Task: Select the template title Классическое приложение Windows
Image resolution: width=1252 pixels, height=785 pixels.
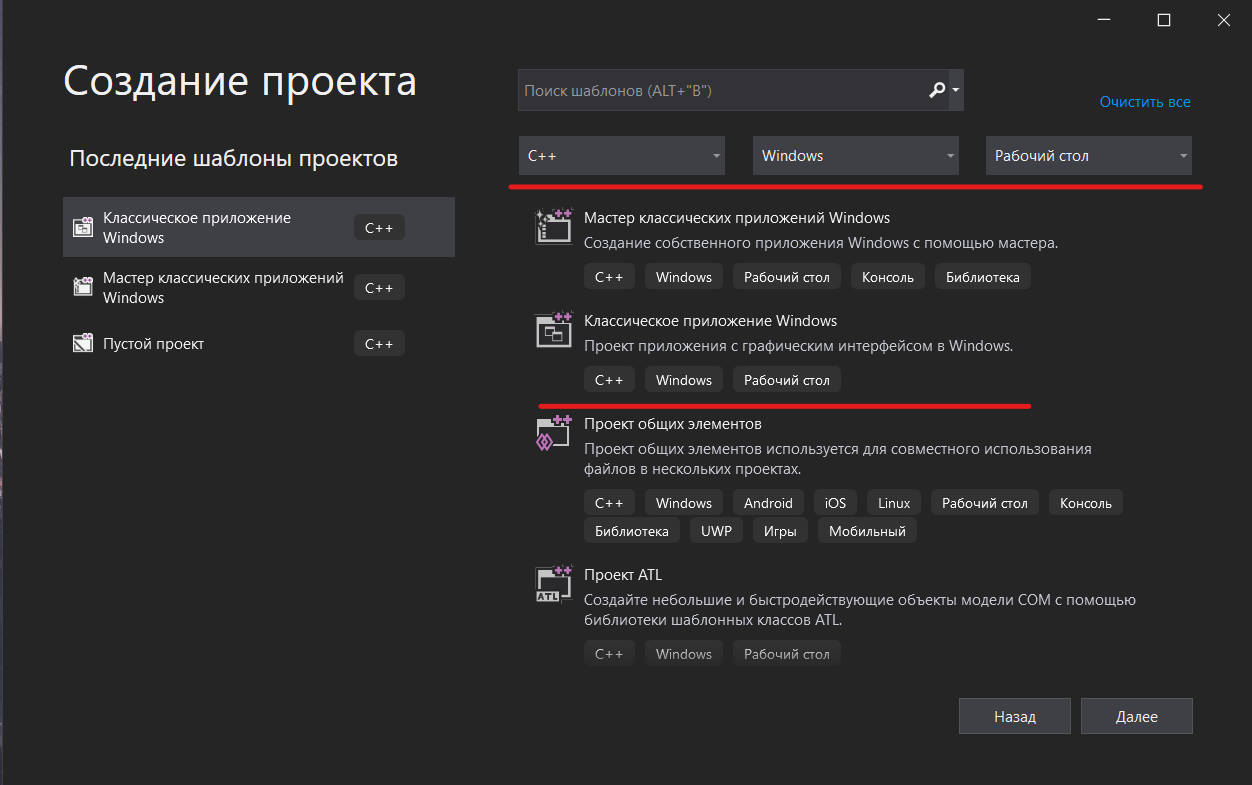Action: (x=710, y=321)
